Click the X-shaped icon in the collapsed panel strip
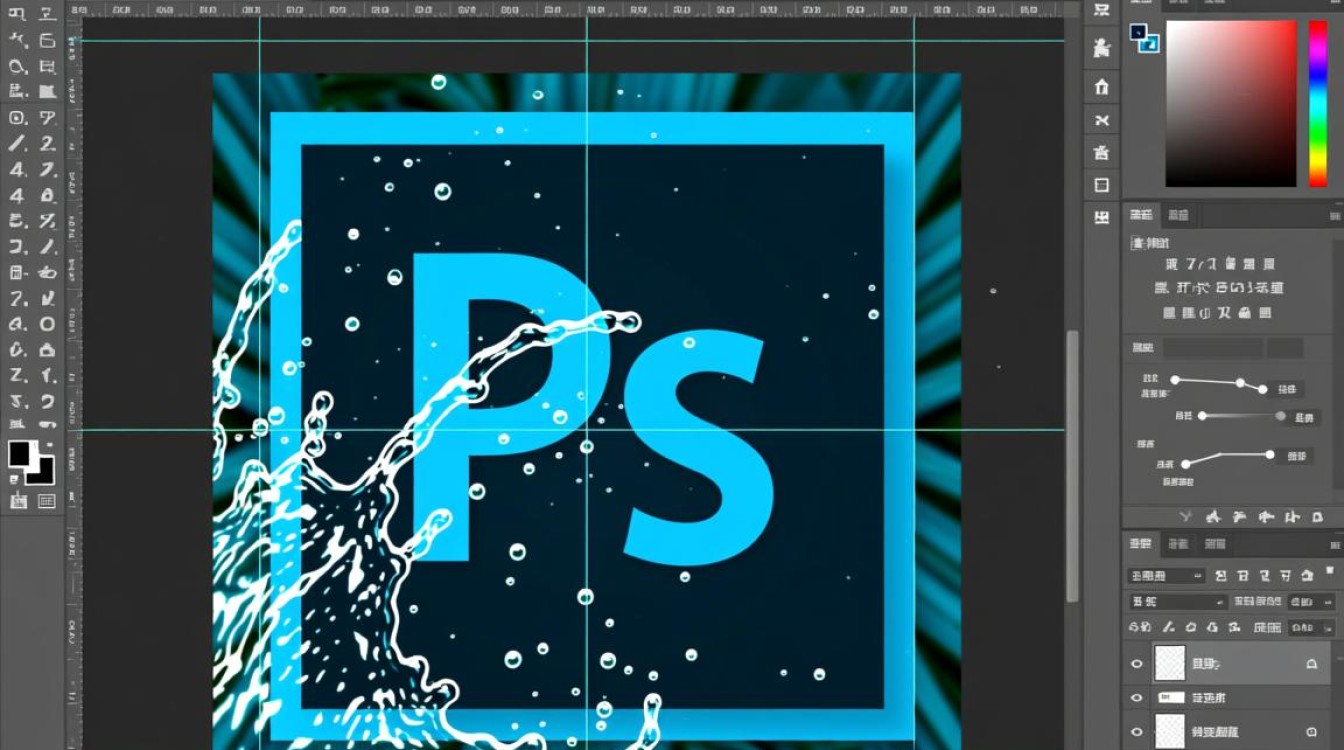This screenshot has width=1344, height=750. (x=1102, y=120)
